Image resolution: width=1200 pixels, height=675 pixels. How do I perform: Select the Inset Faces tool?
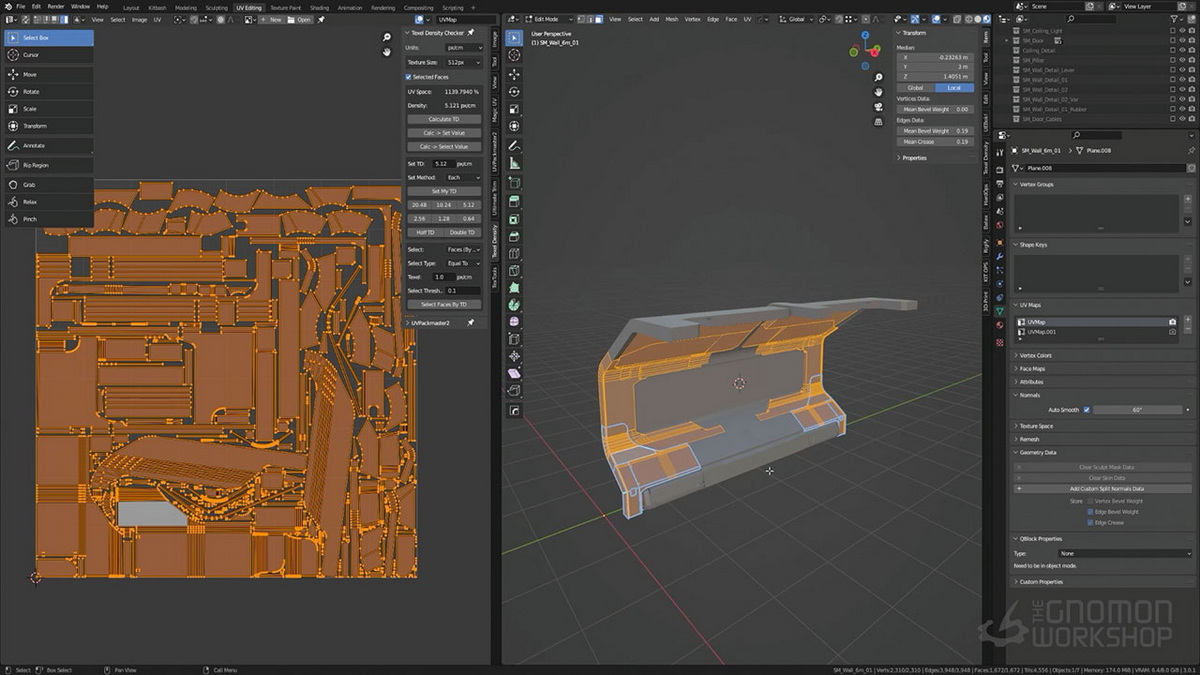(514, 218)
